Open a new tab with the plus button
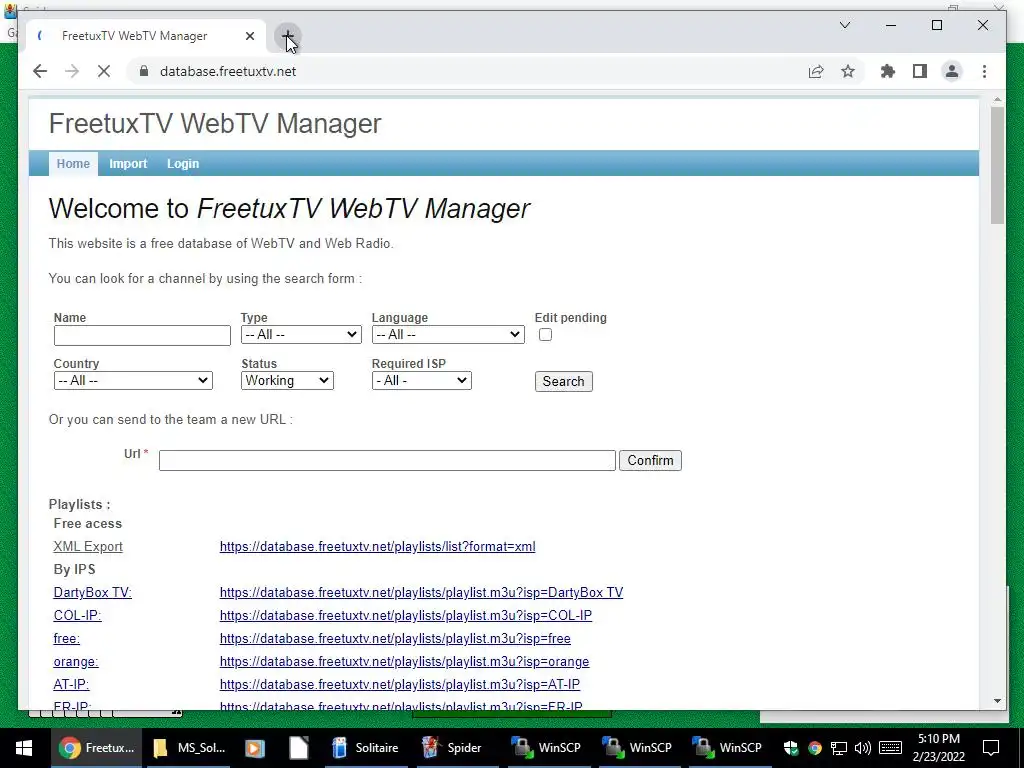The width and height of the screenshot is (1024, 768). (x=287, y=36)
